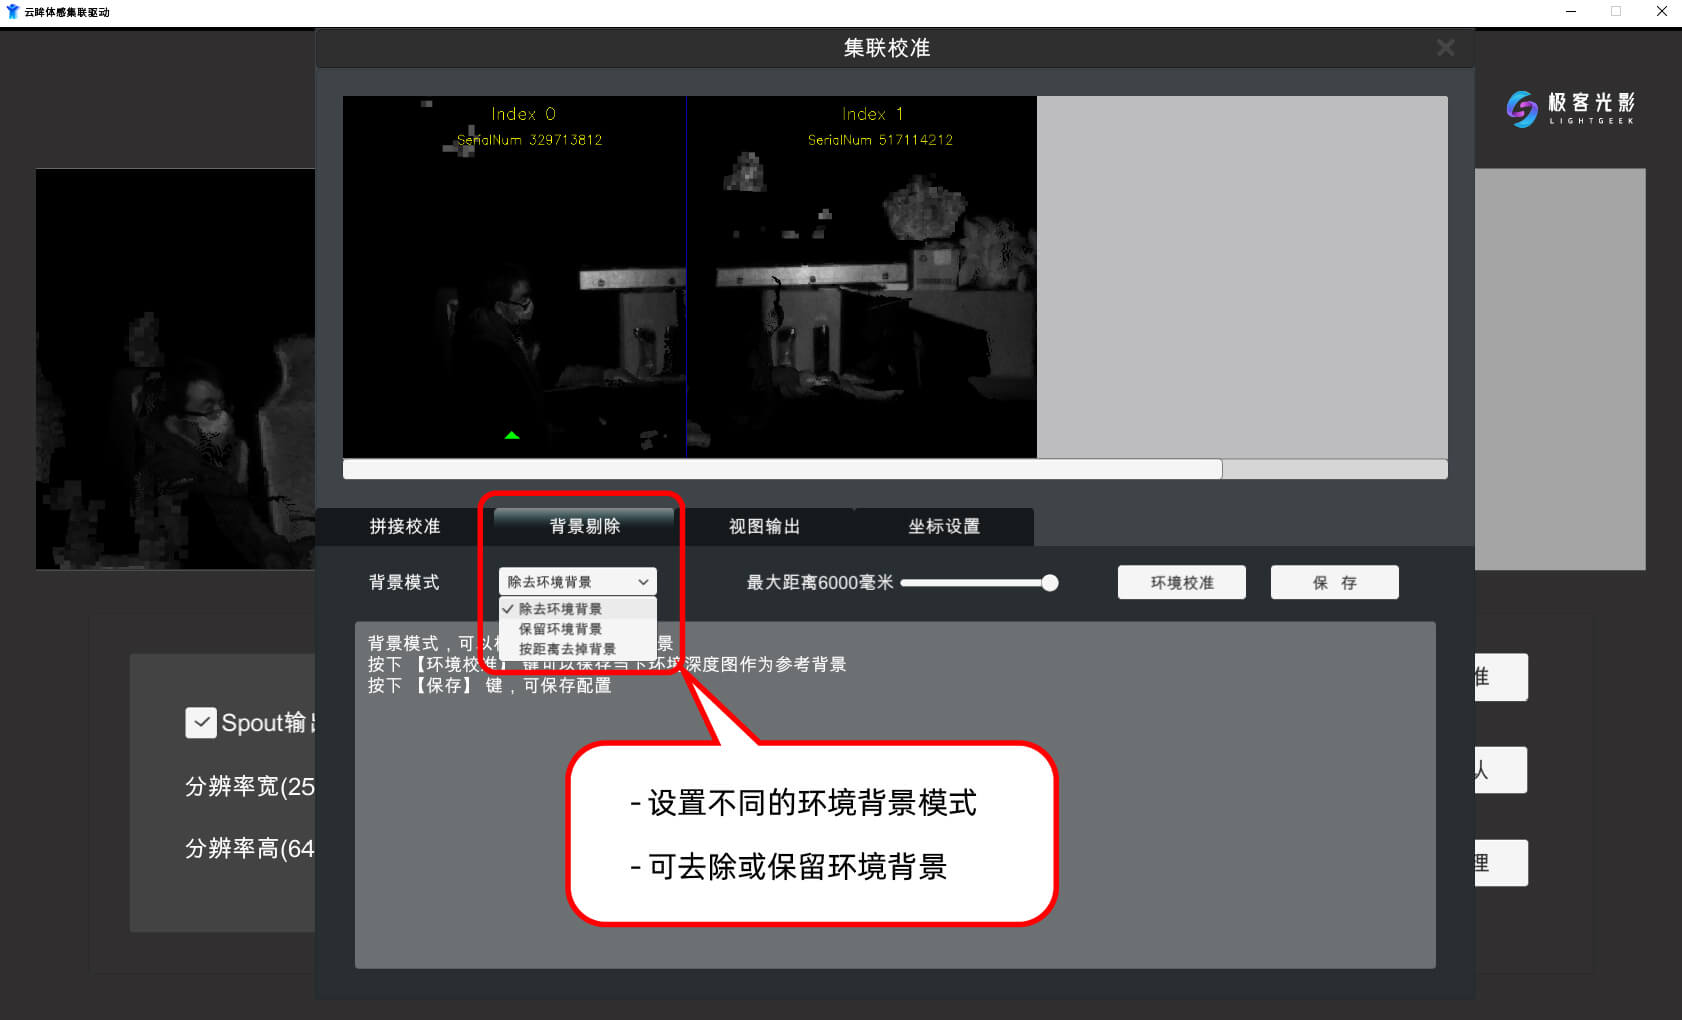Select 保留环境背景 option
The height and width of the screenshot is (1020, 1682).
click(560, 629)
